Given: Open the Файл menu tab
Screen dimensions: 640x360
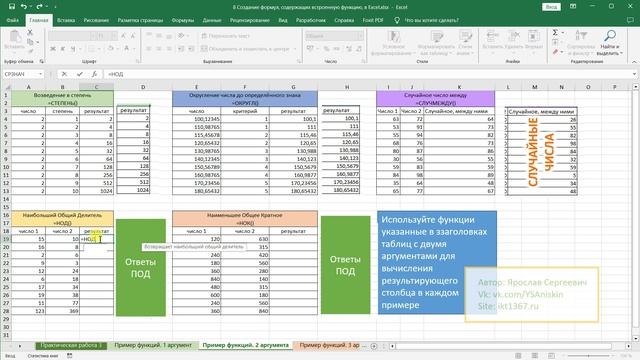Looking at the screenshot, I should (x=13, y=20).
